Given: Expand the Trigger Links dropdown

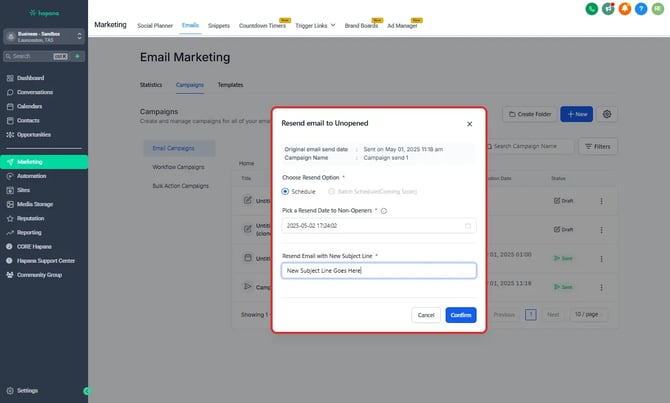Looking at the screenshot, I should click(314, 24).
